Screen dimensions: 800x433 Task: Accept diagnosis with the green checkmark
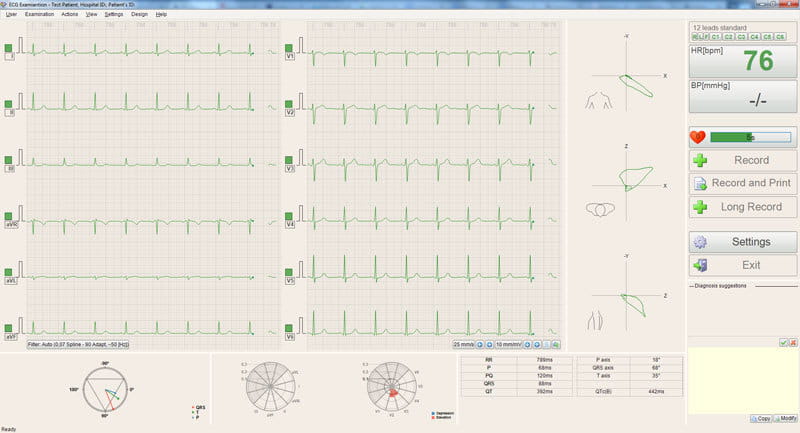coord(783,343)
